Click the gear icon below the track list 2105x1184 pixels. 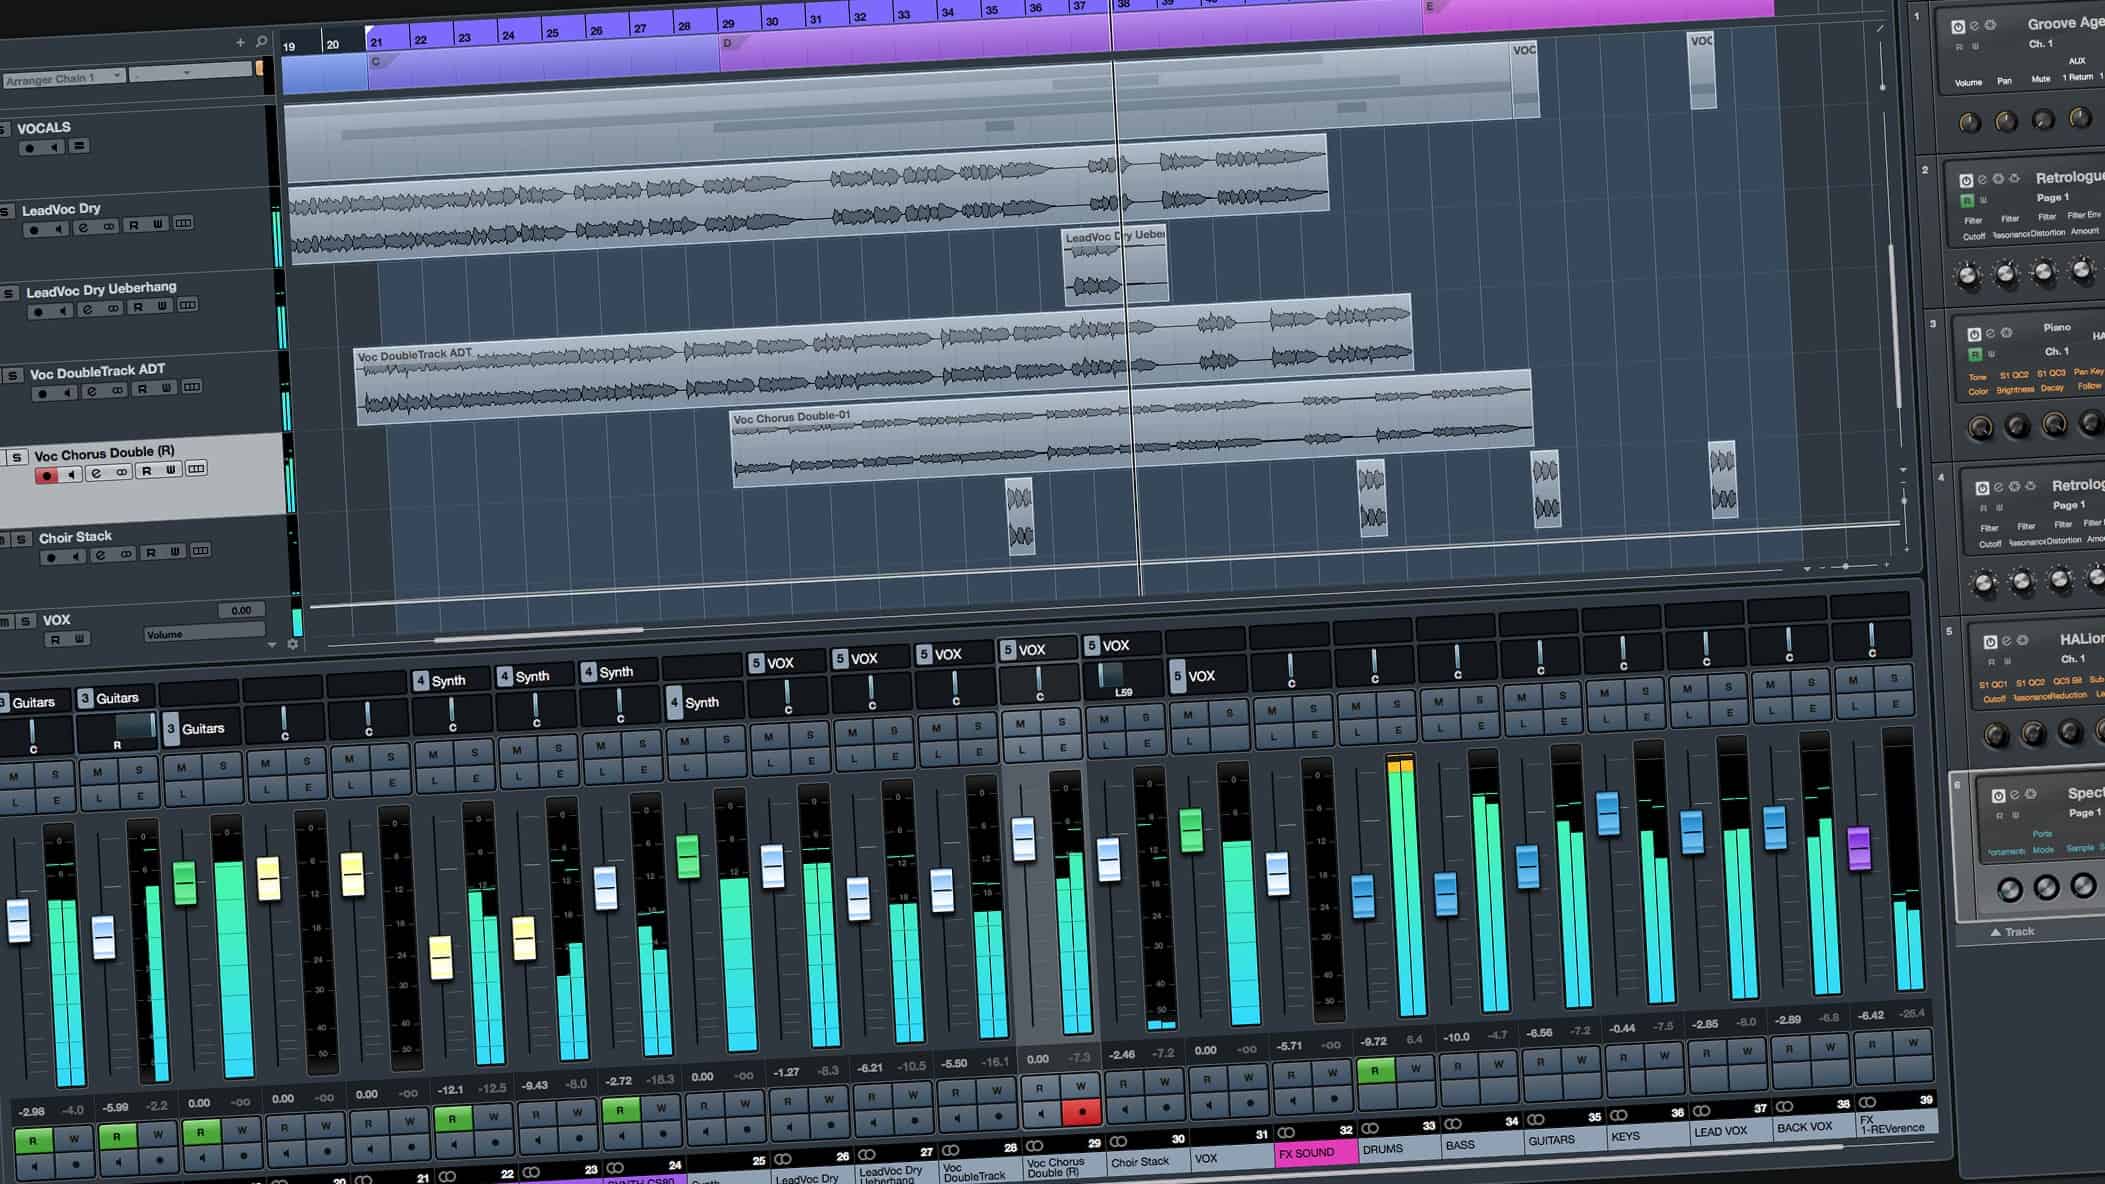[x=292, y=645]
